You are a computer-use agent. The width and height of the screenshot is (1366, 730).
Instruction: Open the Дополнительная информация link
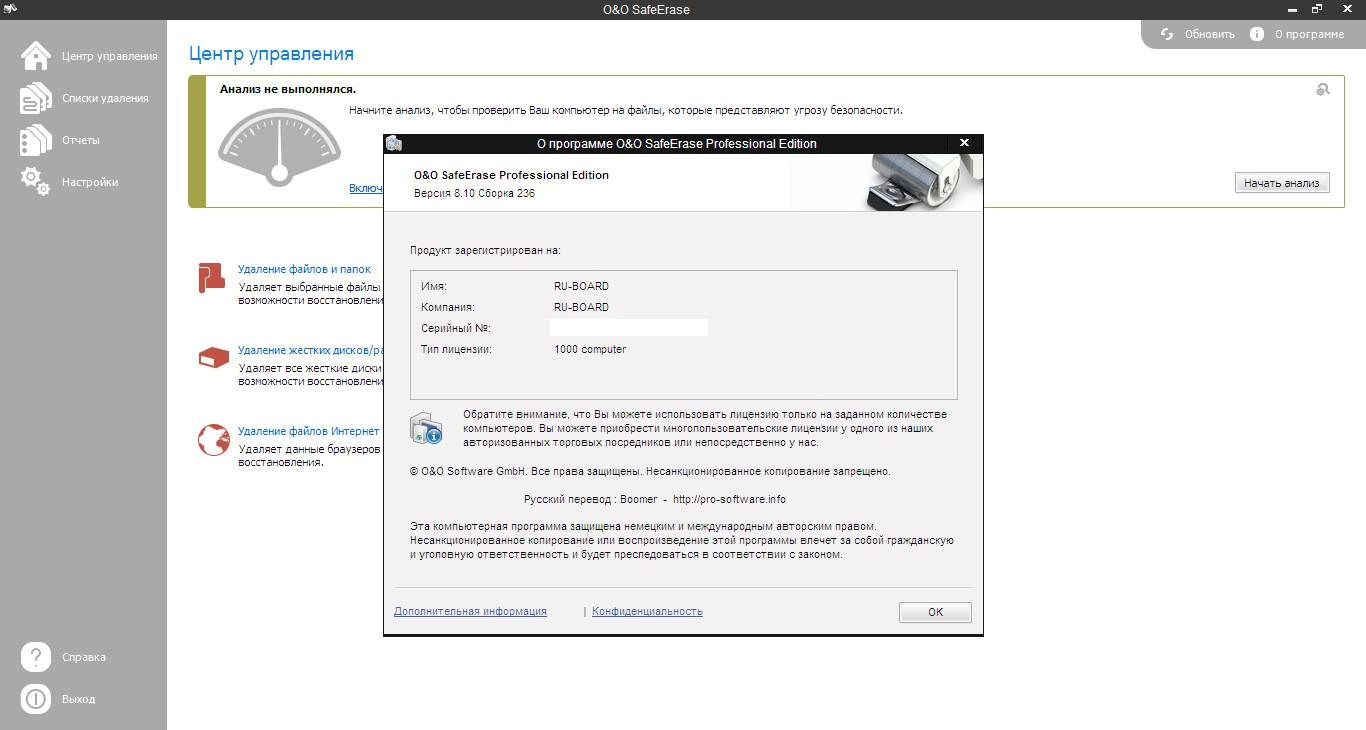pos(470,611)
